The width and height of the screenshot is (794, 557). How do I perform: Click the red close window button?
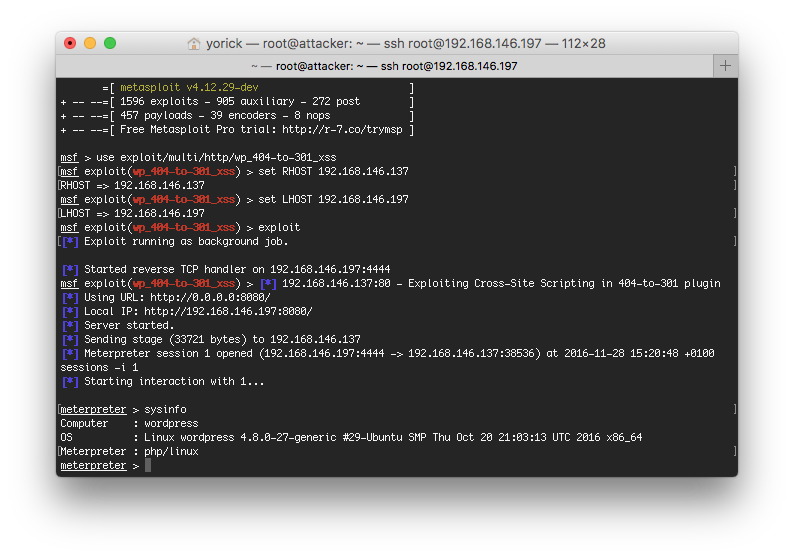pyautogui.click(x=70, y=44)
